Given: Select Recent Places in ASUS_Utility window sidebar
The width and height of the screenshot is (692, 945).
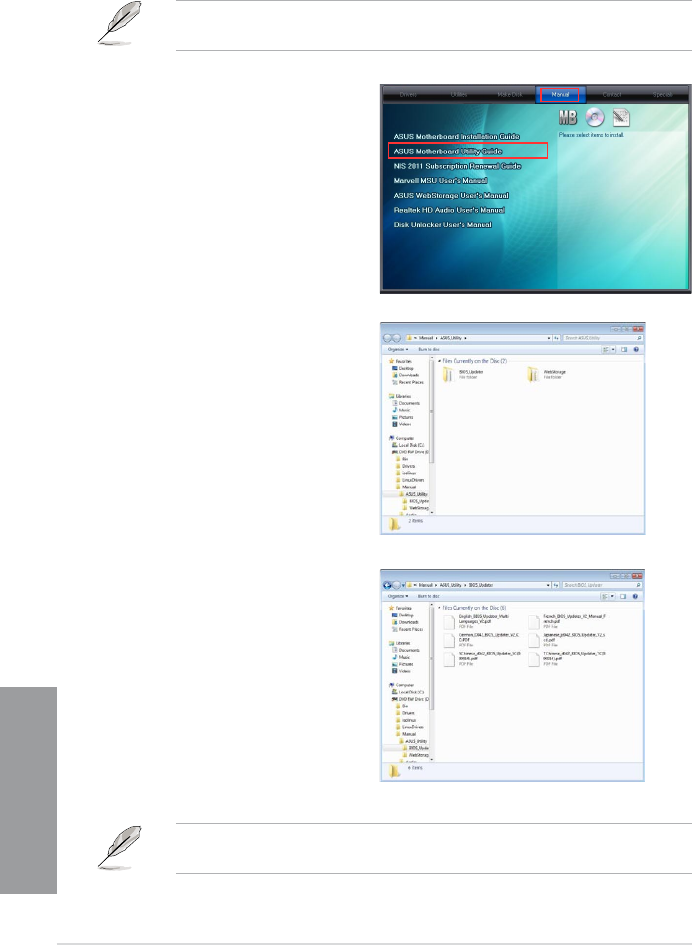Looking at the screenshot, I should [407, 382].
